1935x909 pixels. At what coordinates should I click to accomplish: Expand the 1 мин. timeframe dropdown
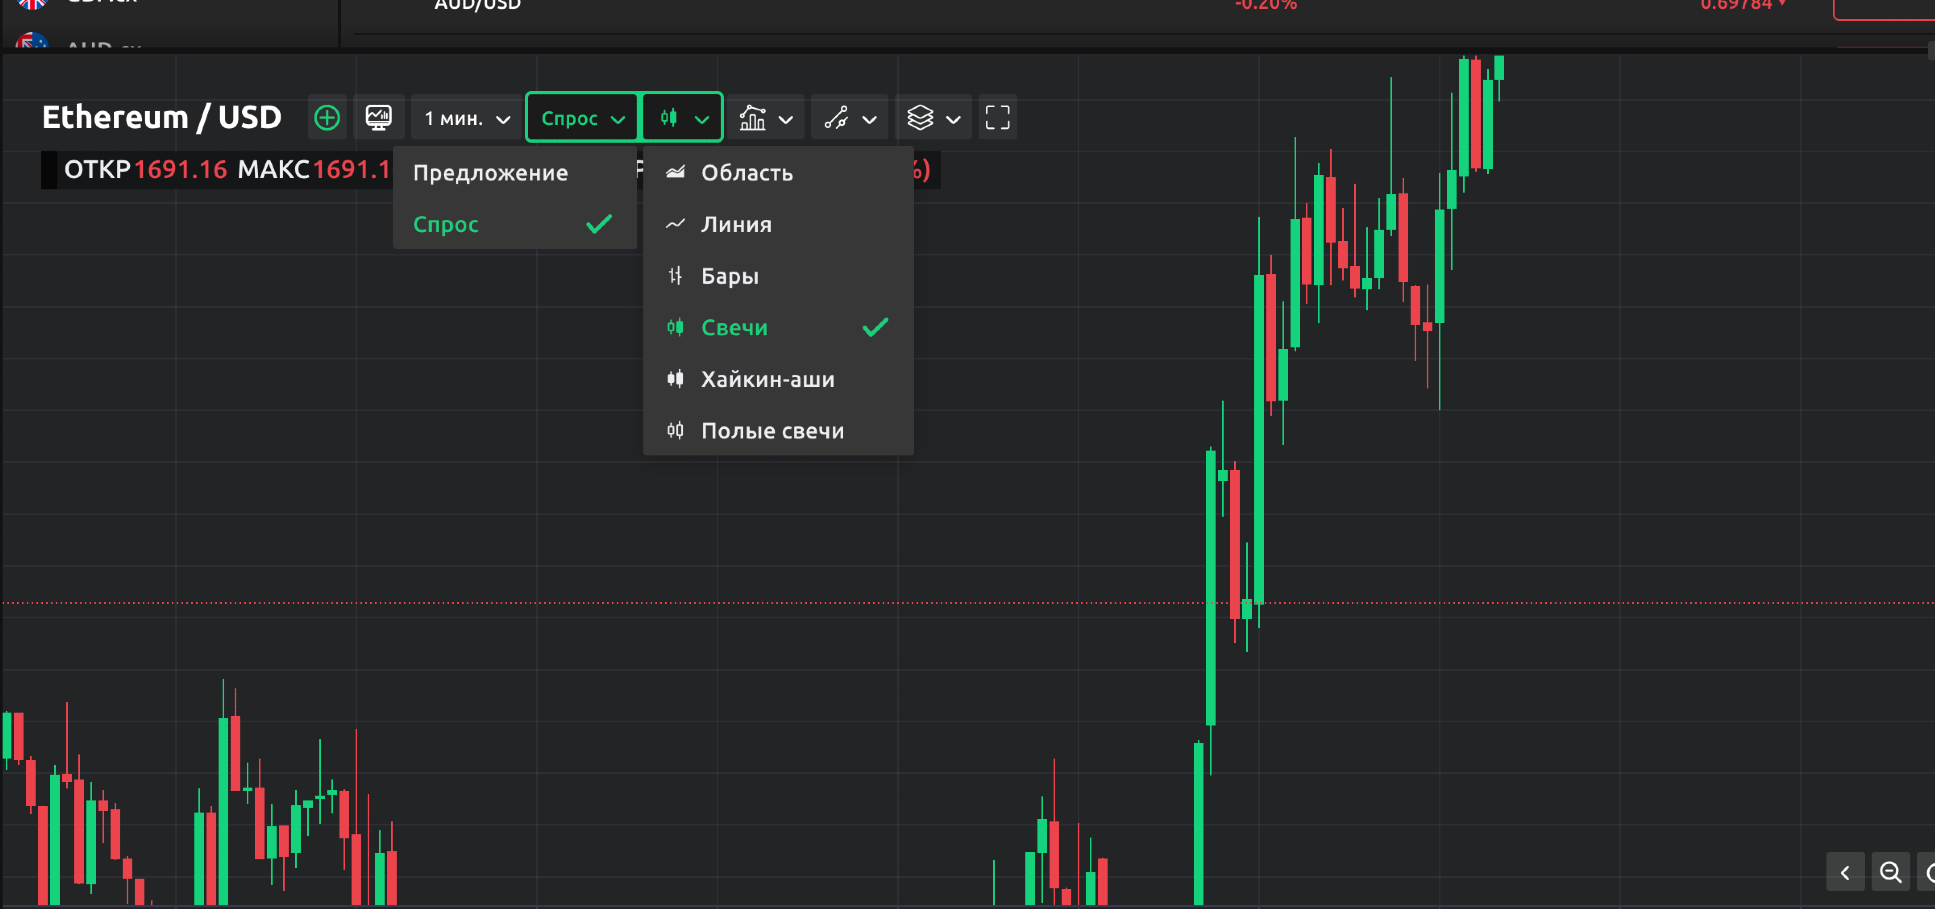click(x=467, y=118)
